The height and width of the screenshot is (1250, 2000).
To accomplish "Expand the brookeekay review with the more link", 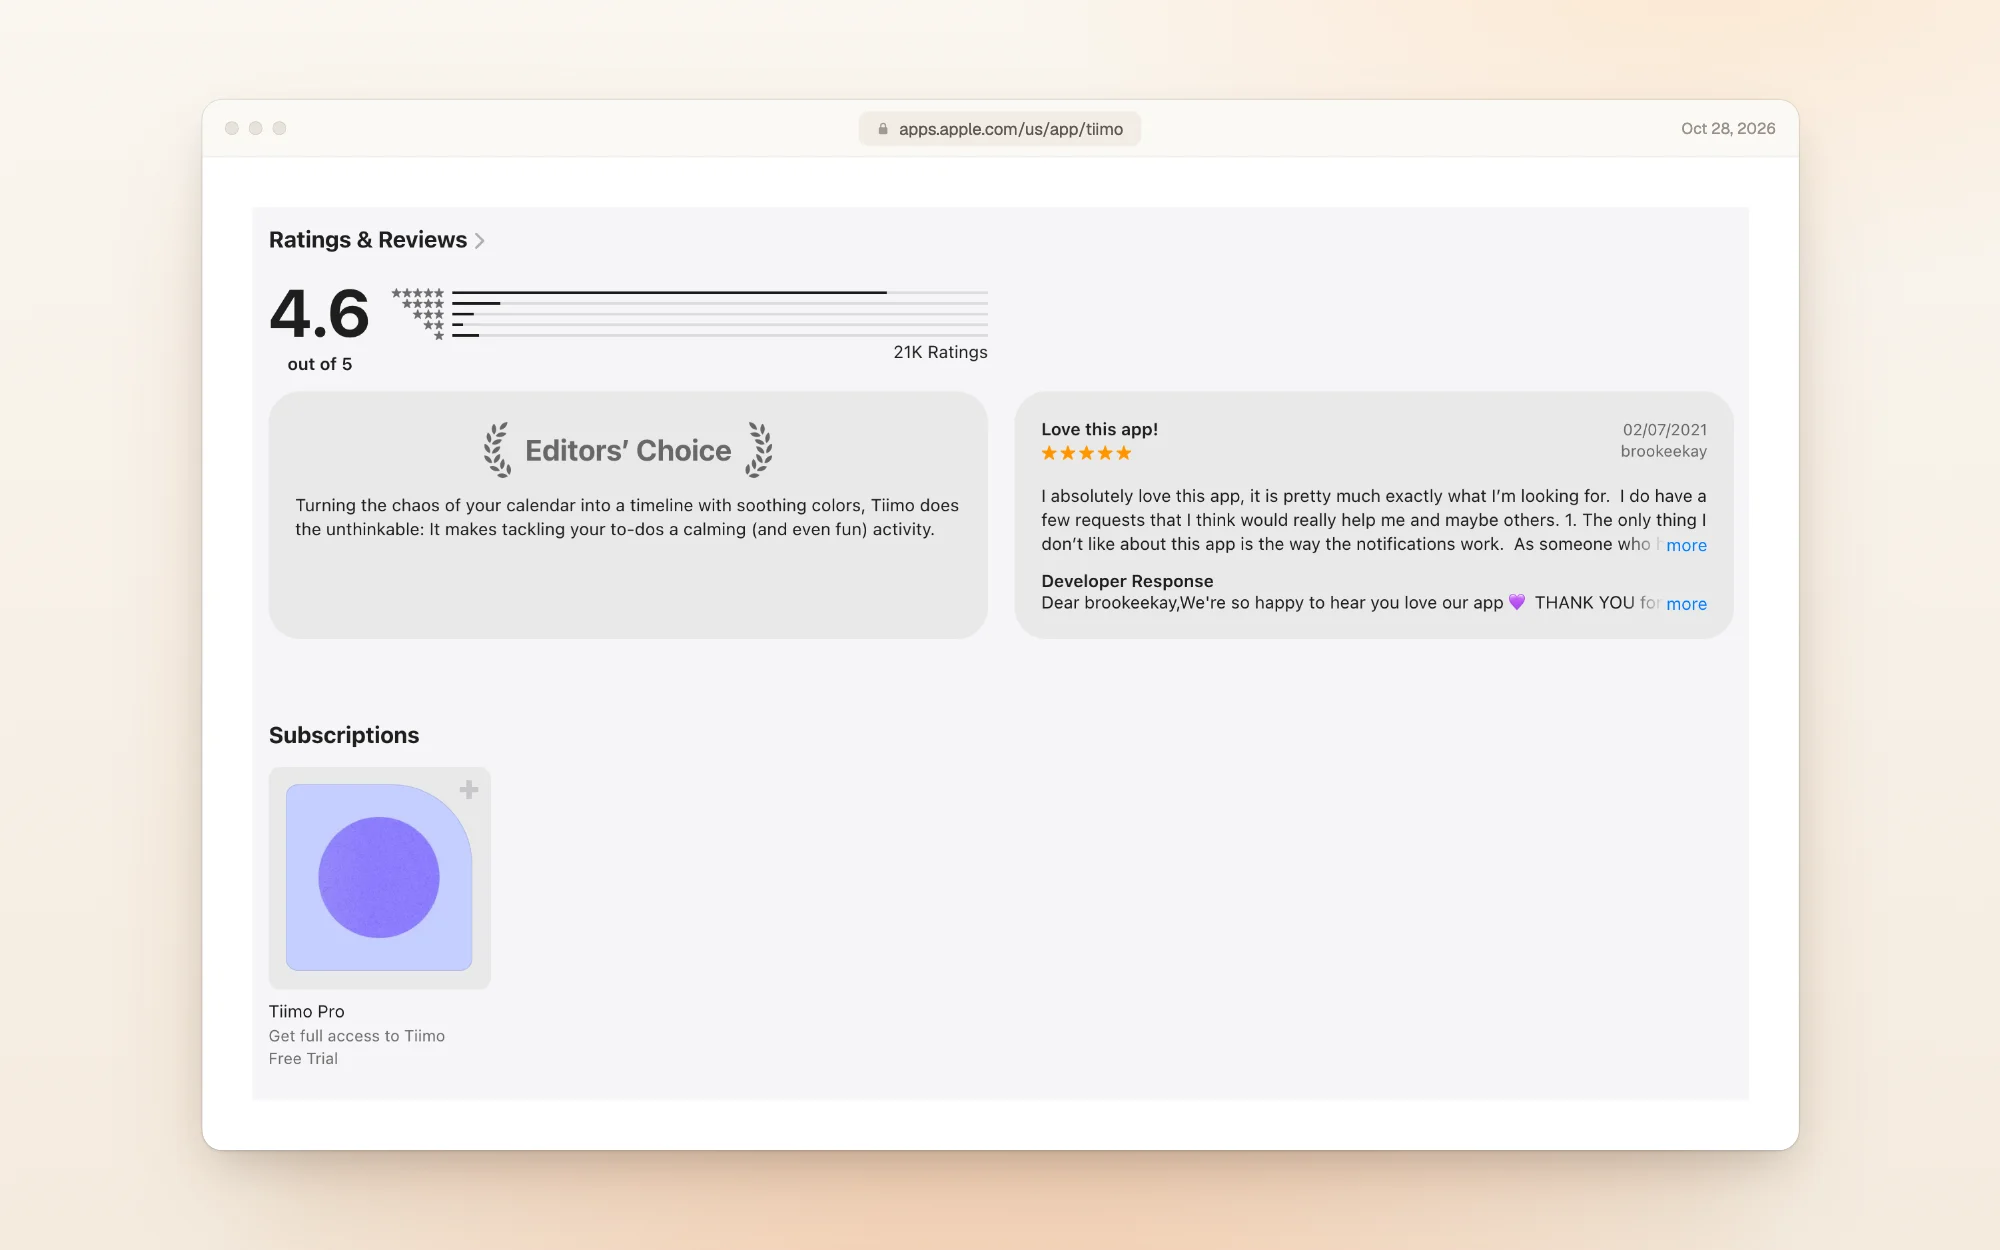I will pyautogui.click(x=1686, y=545).
